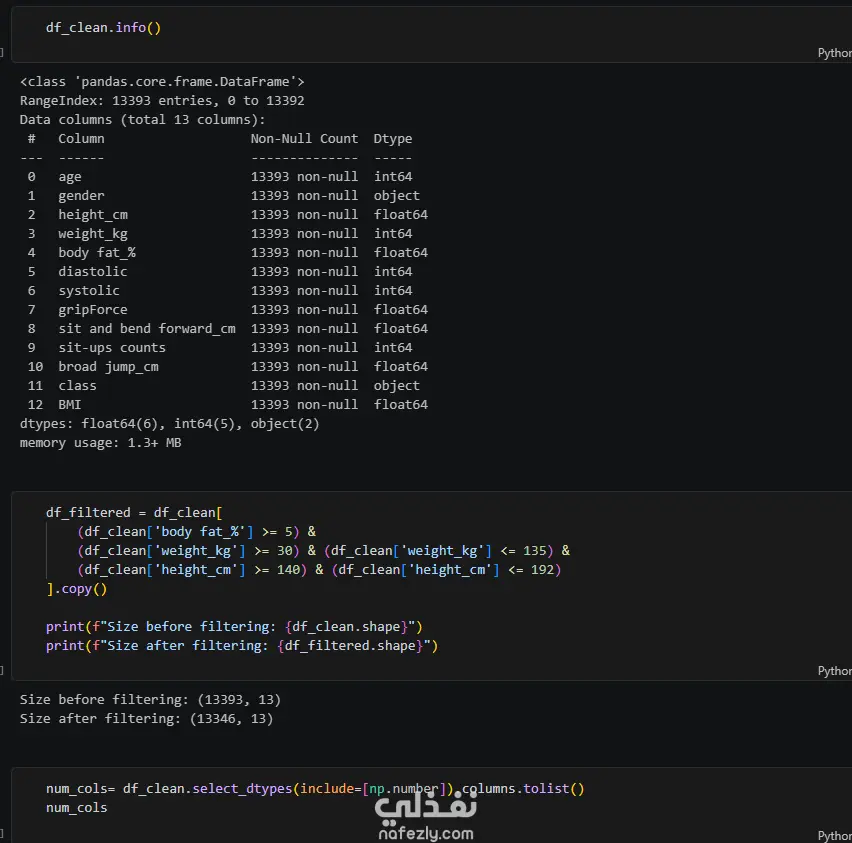The image size is (852, 843).
Task: Click the print 'Size after filtering' code line
Action: click(x=242, y=646)
